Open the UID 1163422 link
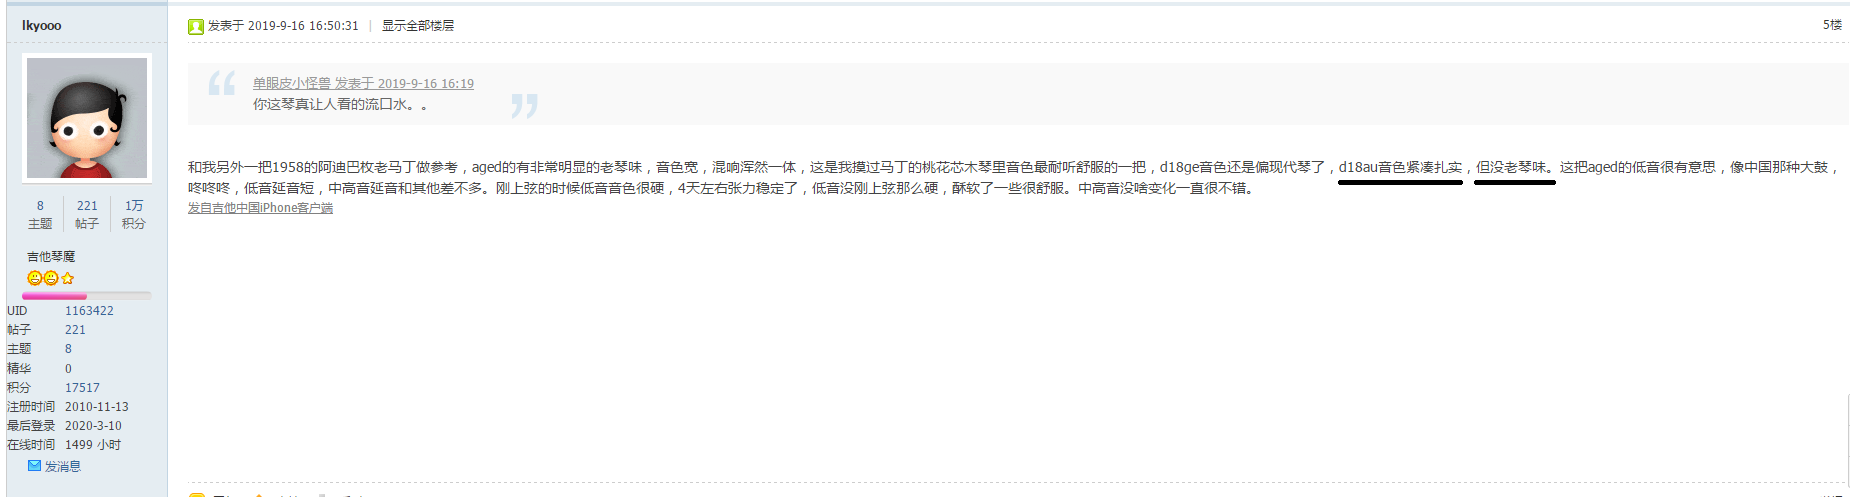This screenshot has height=497, width=1850. [x=89, y=311]
